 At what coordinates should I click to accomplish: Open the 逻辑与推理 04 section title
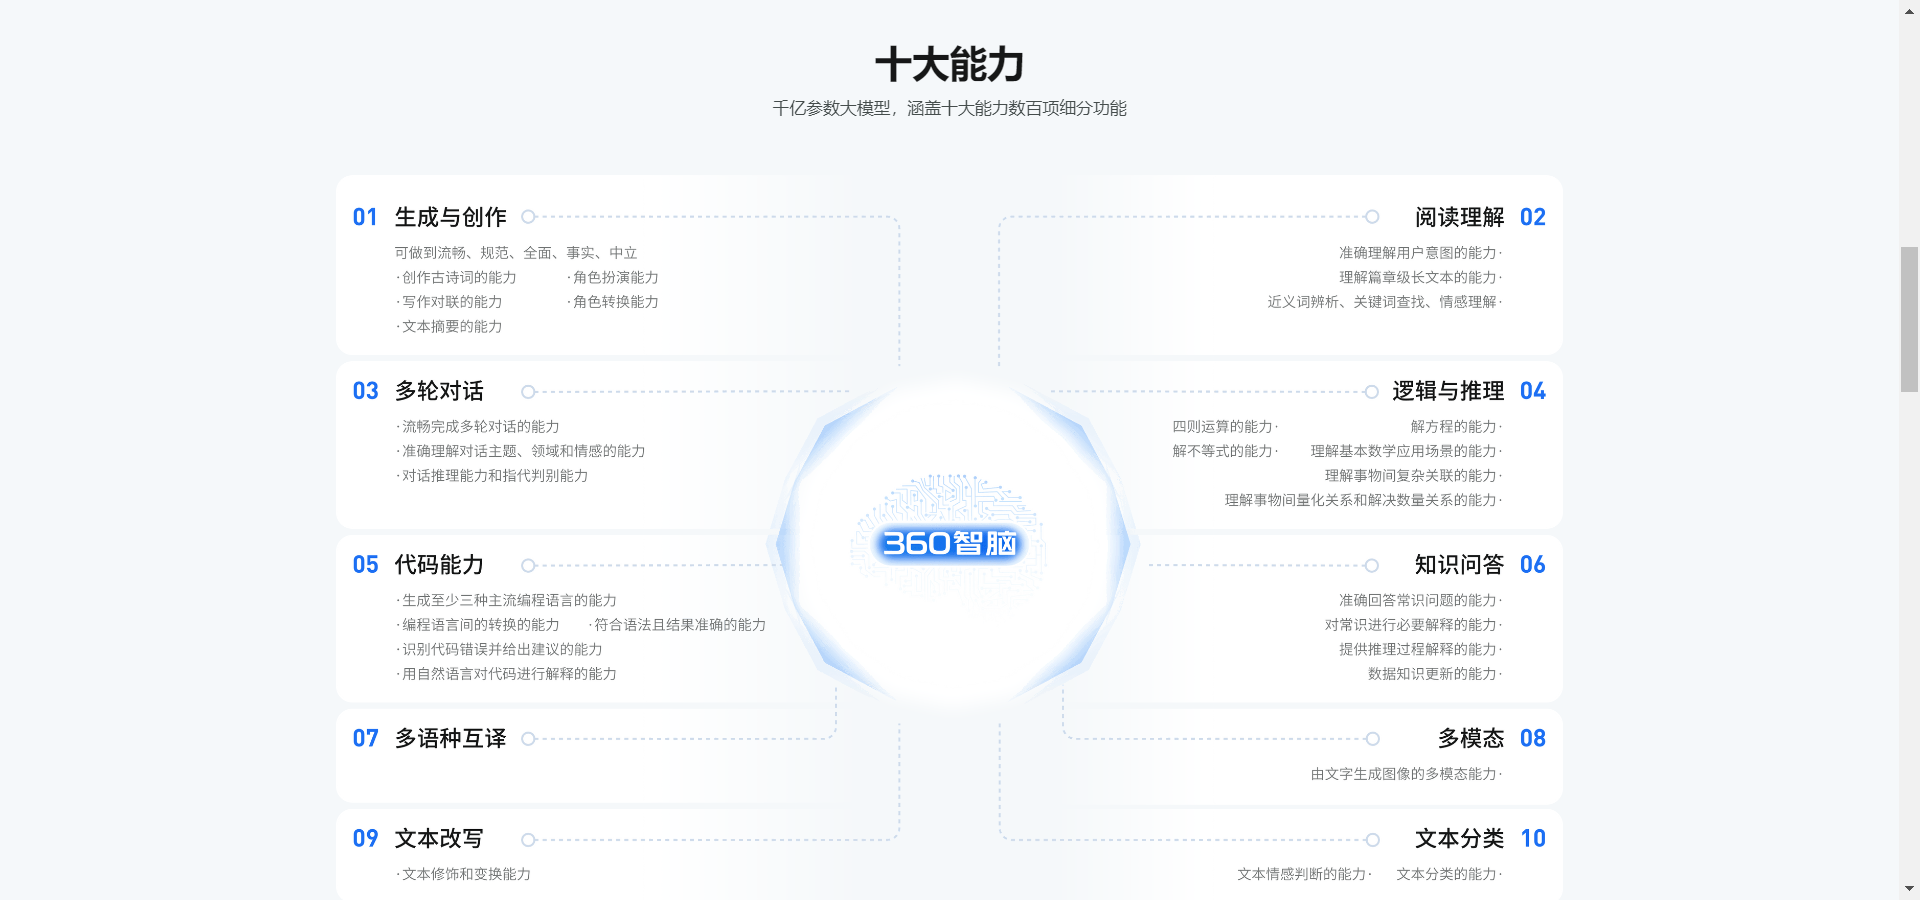pyautogui.click(x=1468, y=391)
